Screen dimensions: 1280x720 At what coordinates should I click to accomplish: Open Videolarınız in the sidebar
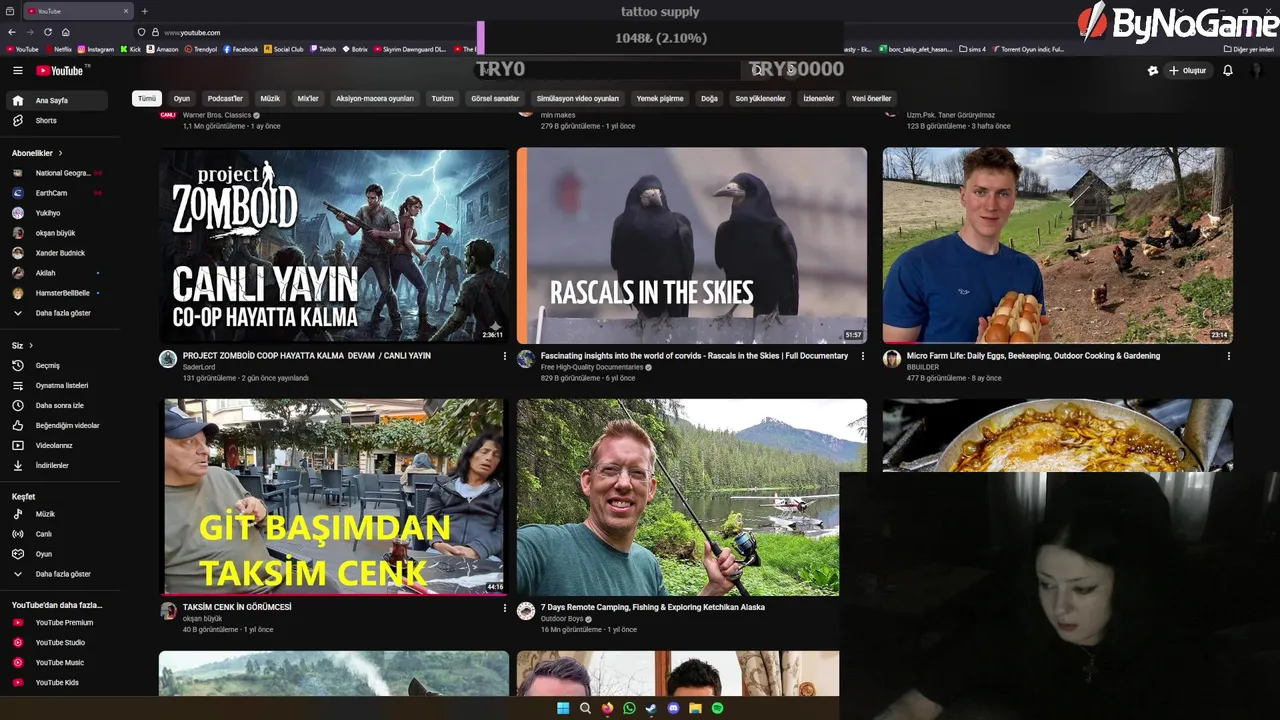tap(55, 446)
